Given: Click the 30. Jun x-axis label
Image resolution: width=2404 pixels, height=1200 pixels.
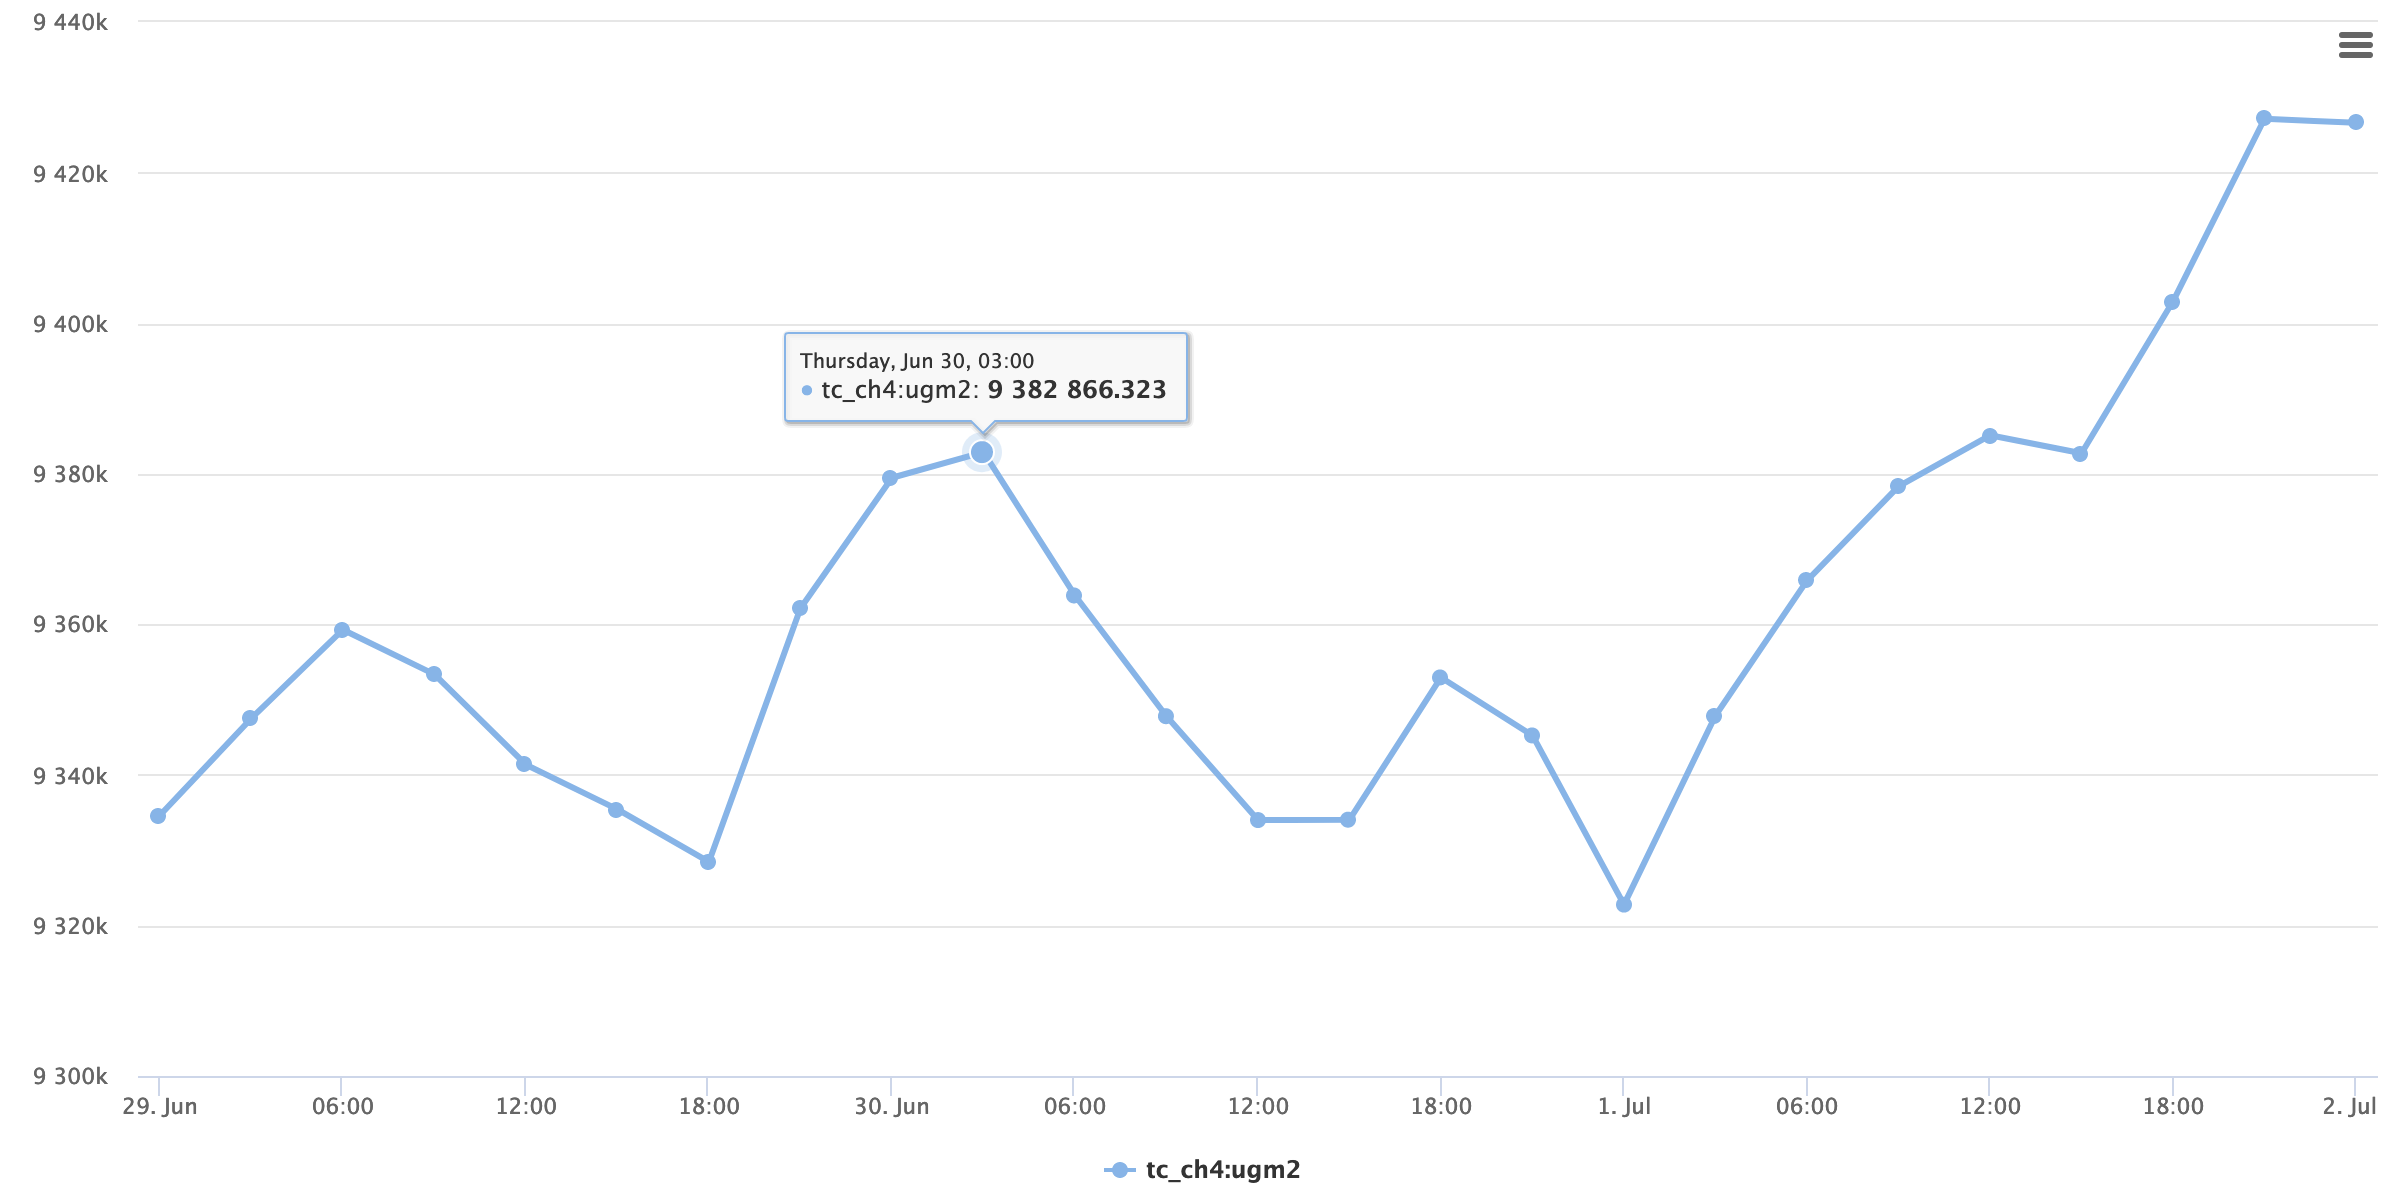Looking at the screenshot, I should tap(891, 1106).
